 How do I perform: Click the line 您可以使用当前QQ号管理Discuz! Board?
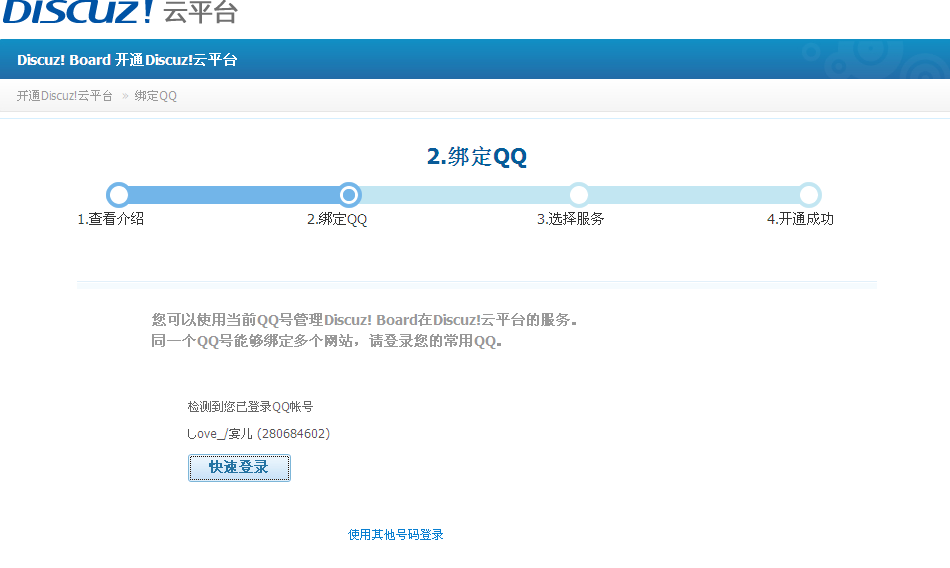tap(364, 319)
